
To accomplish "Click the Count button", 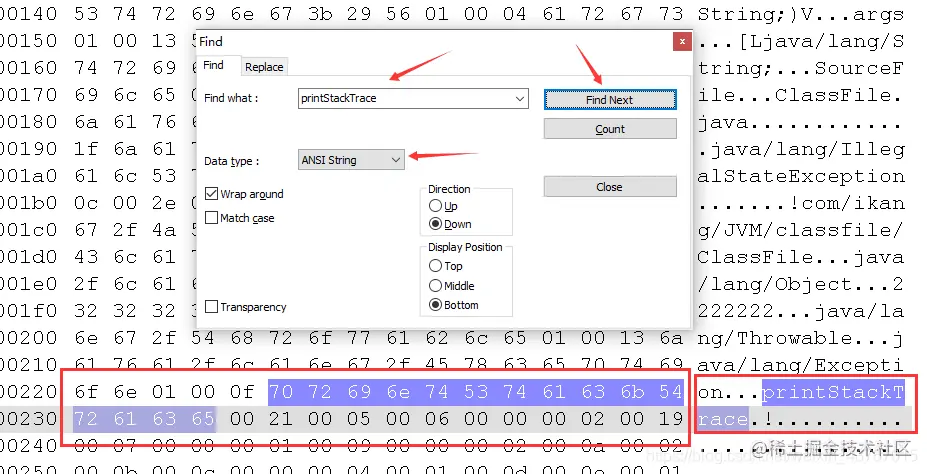I will [610, 129].
